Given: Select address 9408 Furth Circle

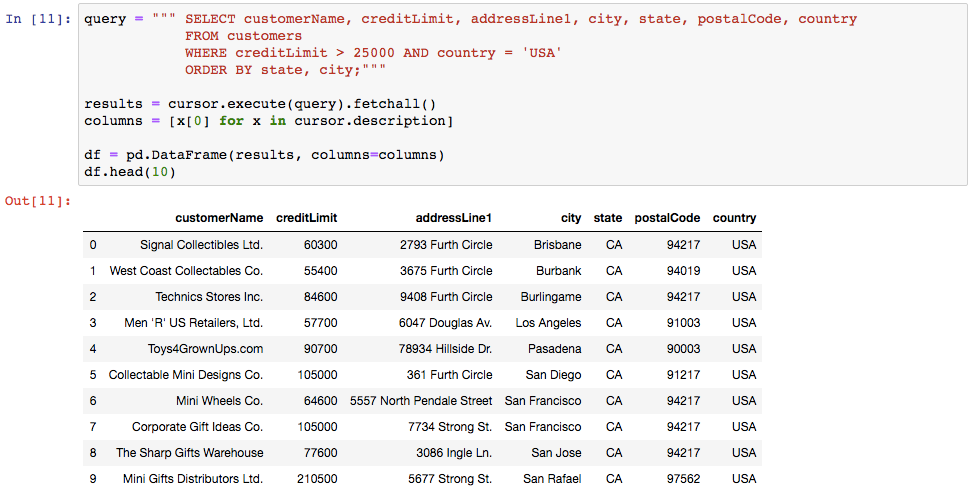Looking at the screenshot, I should (446, 297).
